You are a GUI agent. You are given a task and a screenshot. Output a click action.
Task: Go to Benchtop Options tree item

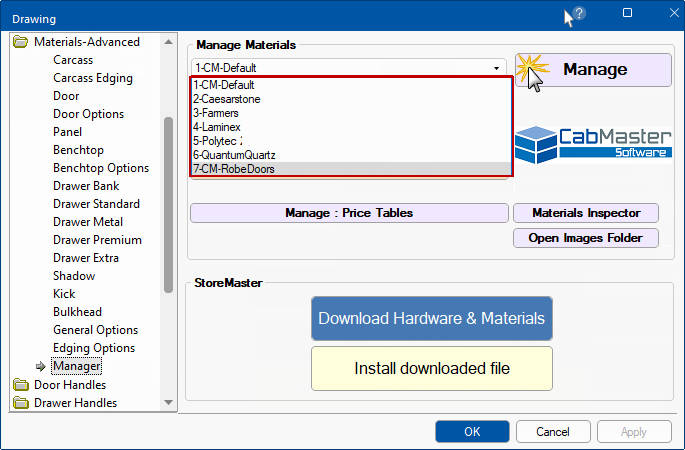(101, 168)
